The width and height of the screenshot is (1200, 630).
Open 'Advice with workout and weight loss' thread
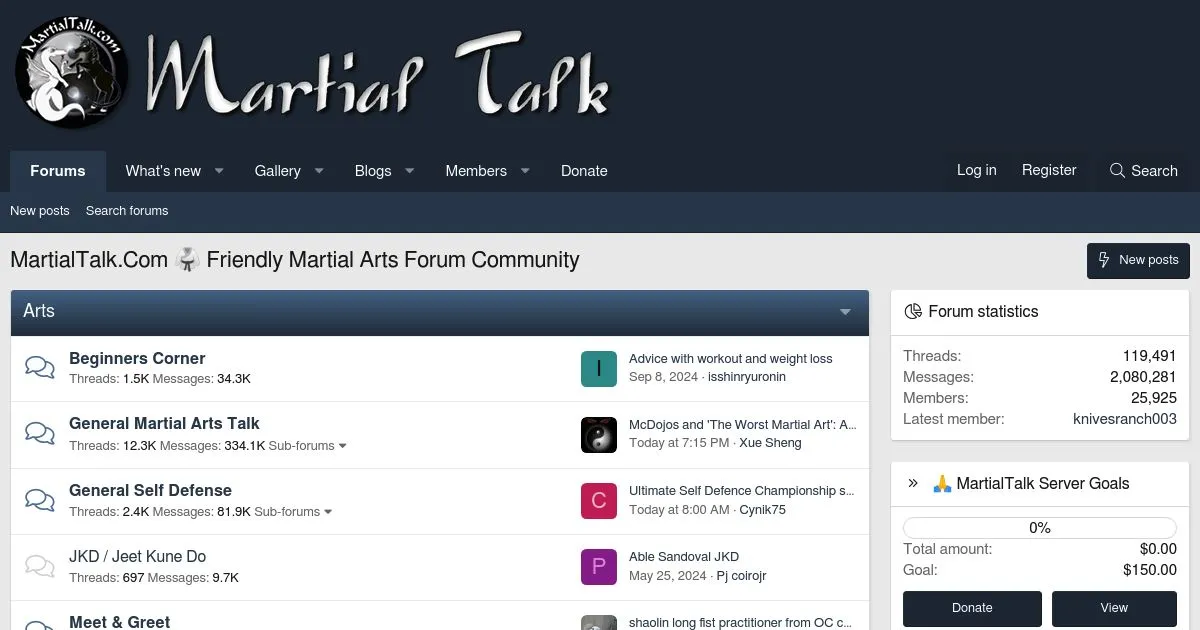tap(730, 359)
